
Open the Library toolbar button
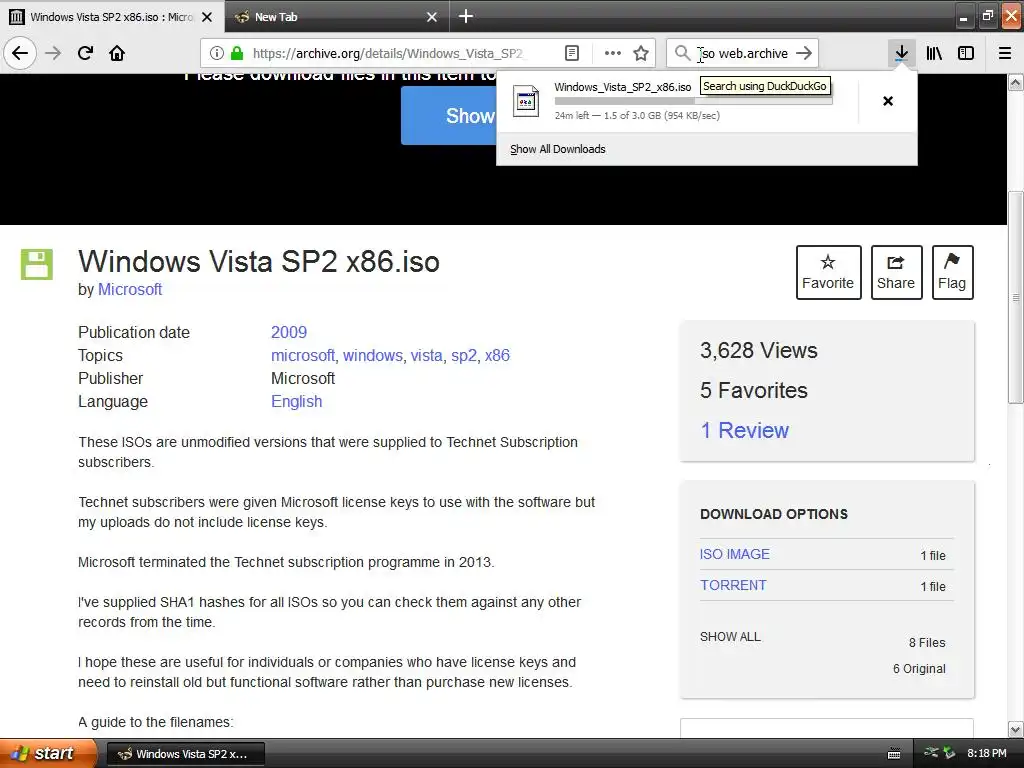[x=934, y=53]
